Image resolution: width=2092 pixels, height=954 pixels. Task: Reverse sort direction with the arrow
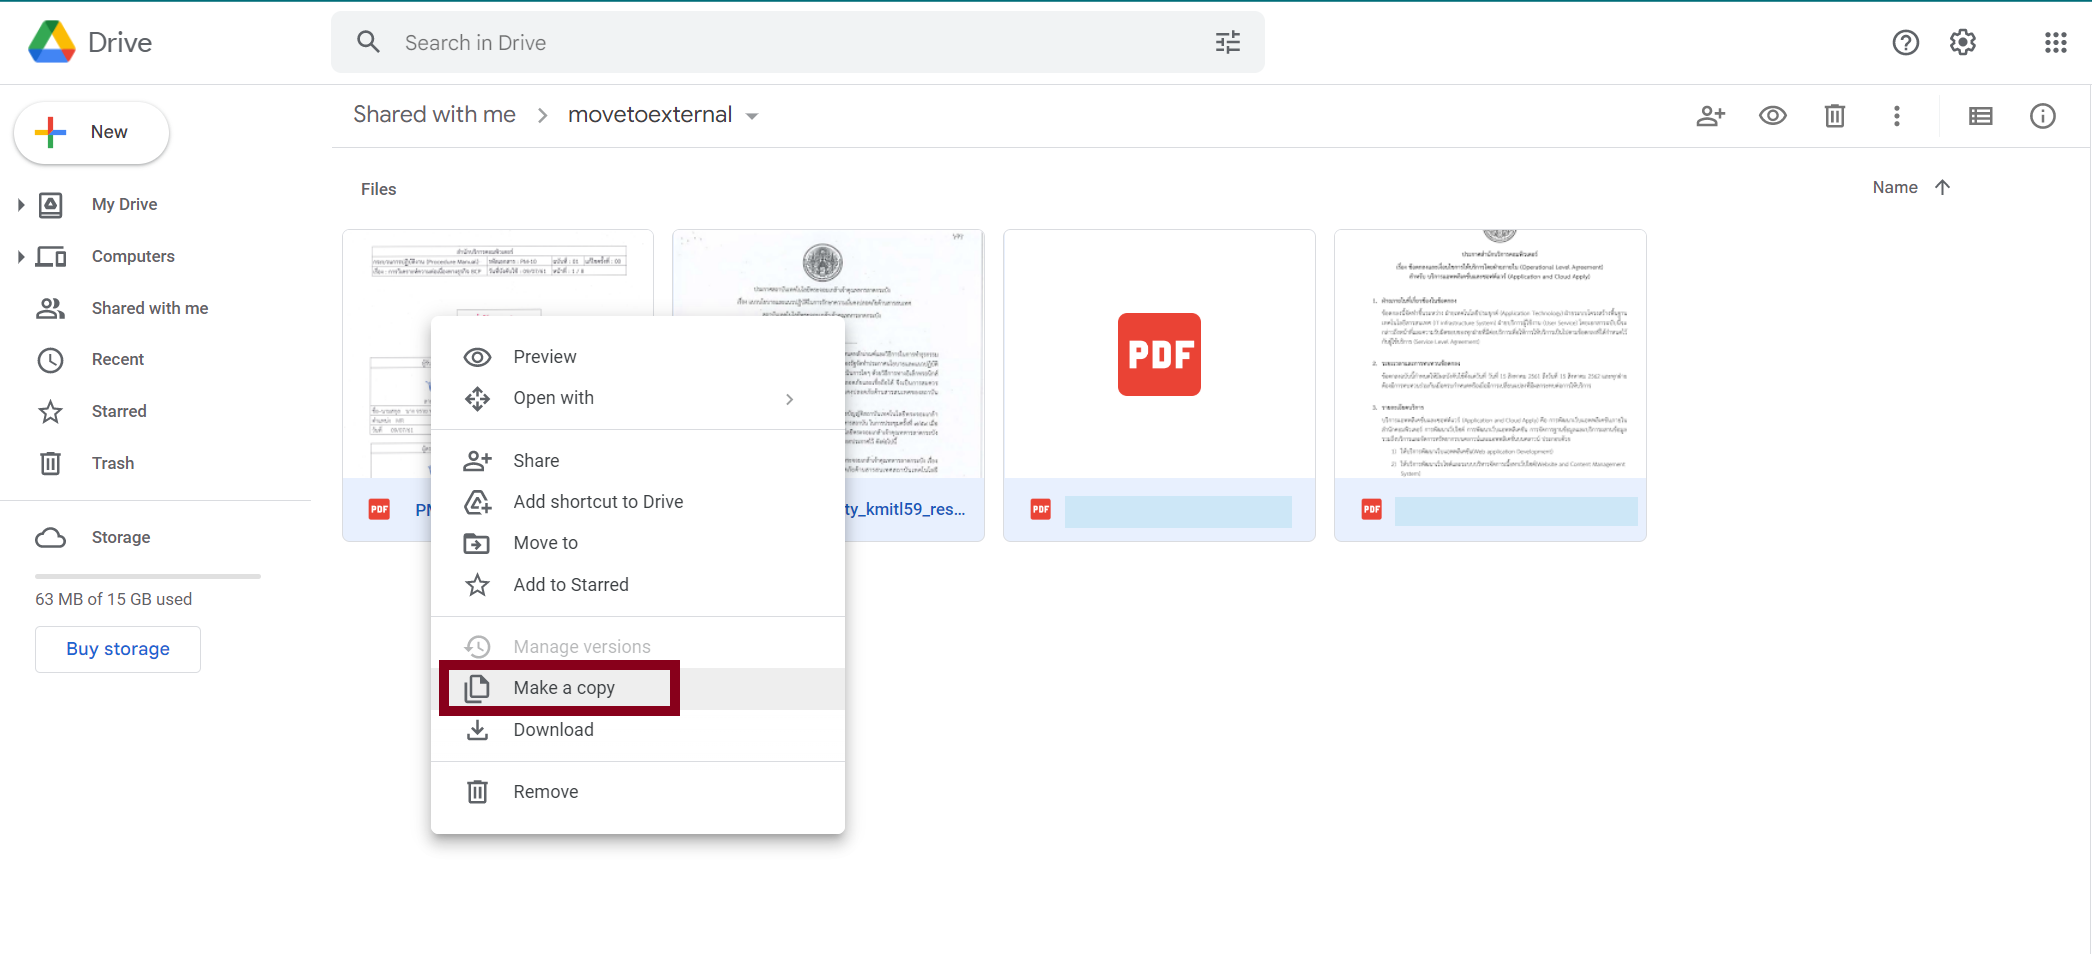pyautogui.click(x=1942, y=187)
